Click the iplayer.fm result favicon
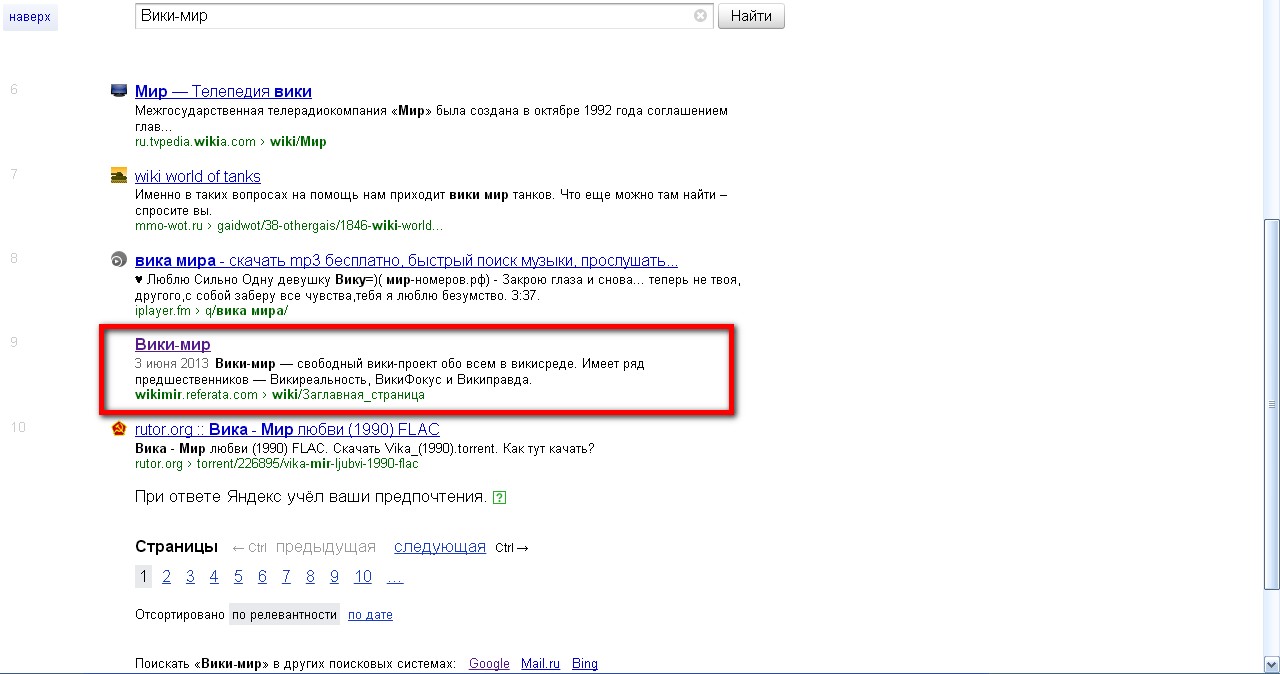Image resolution: width=1280 pixels, height=674 pixels. (x=119, y=260)
